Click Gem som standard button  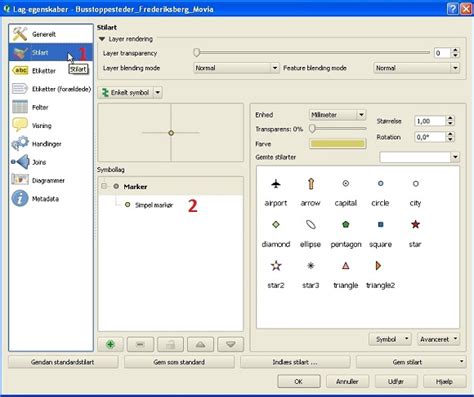point(179,362)
